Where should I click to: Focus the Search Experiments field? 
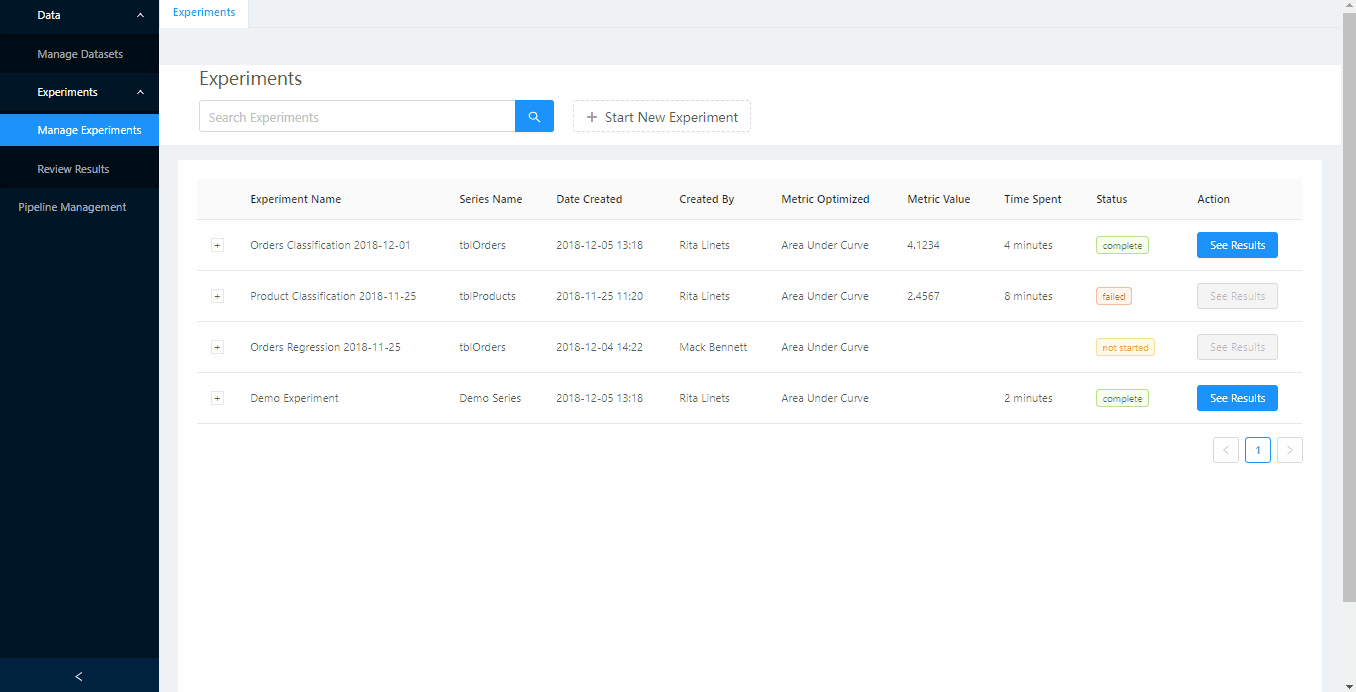point(357,116)
